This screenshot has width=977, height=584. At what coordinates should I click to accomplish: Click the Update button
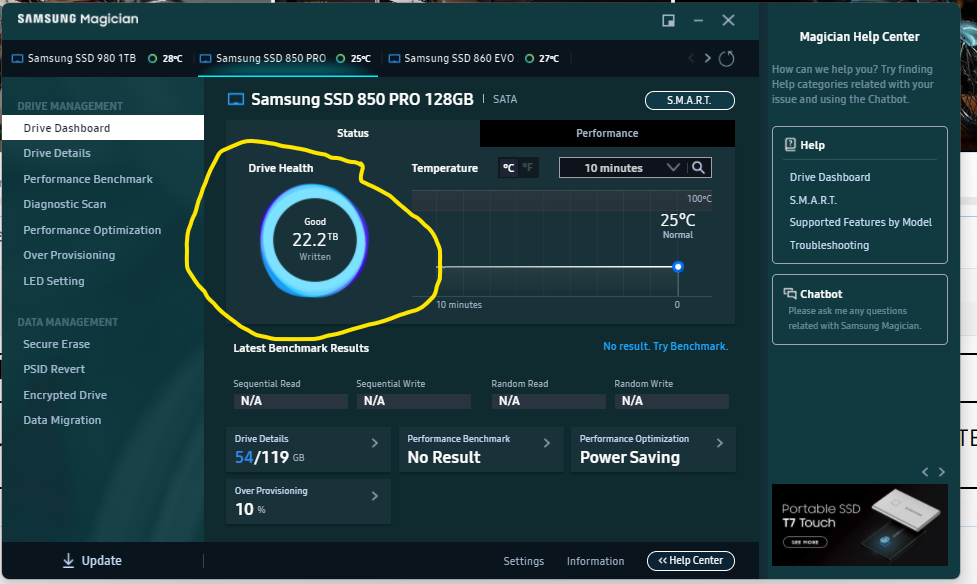tap(92, 561)
